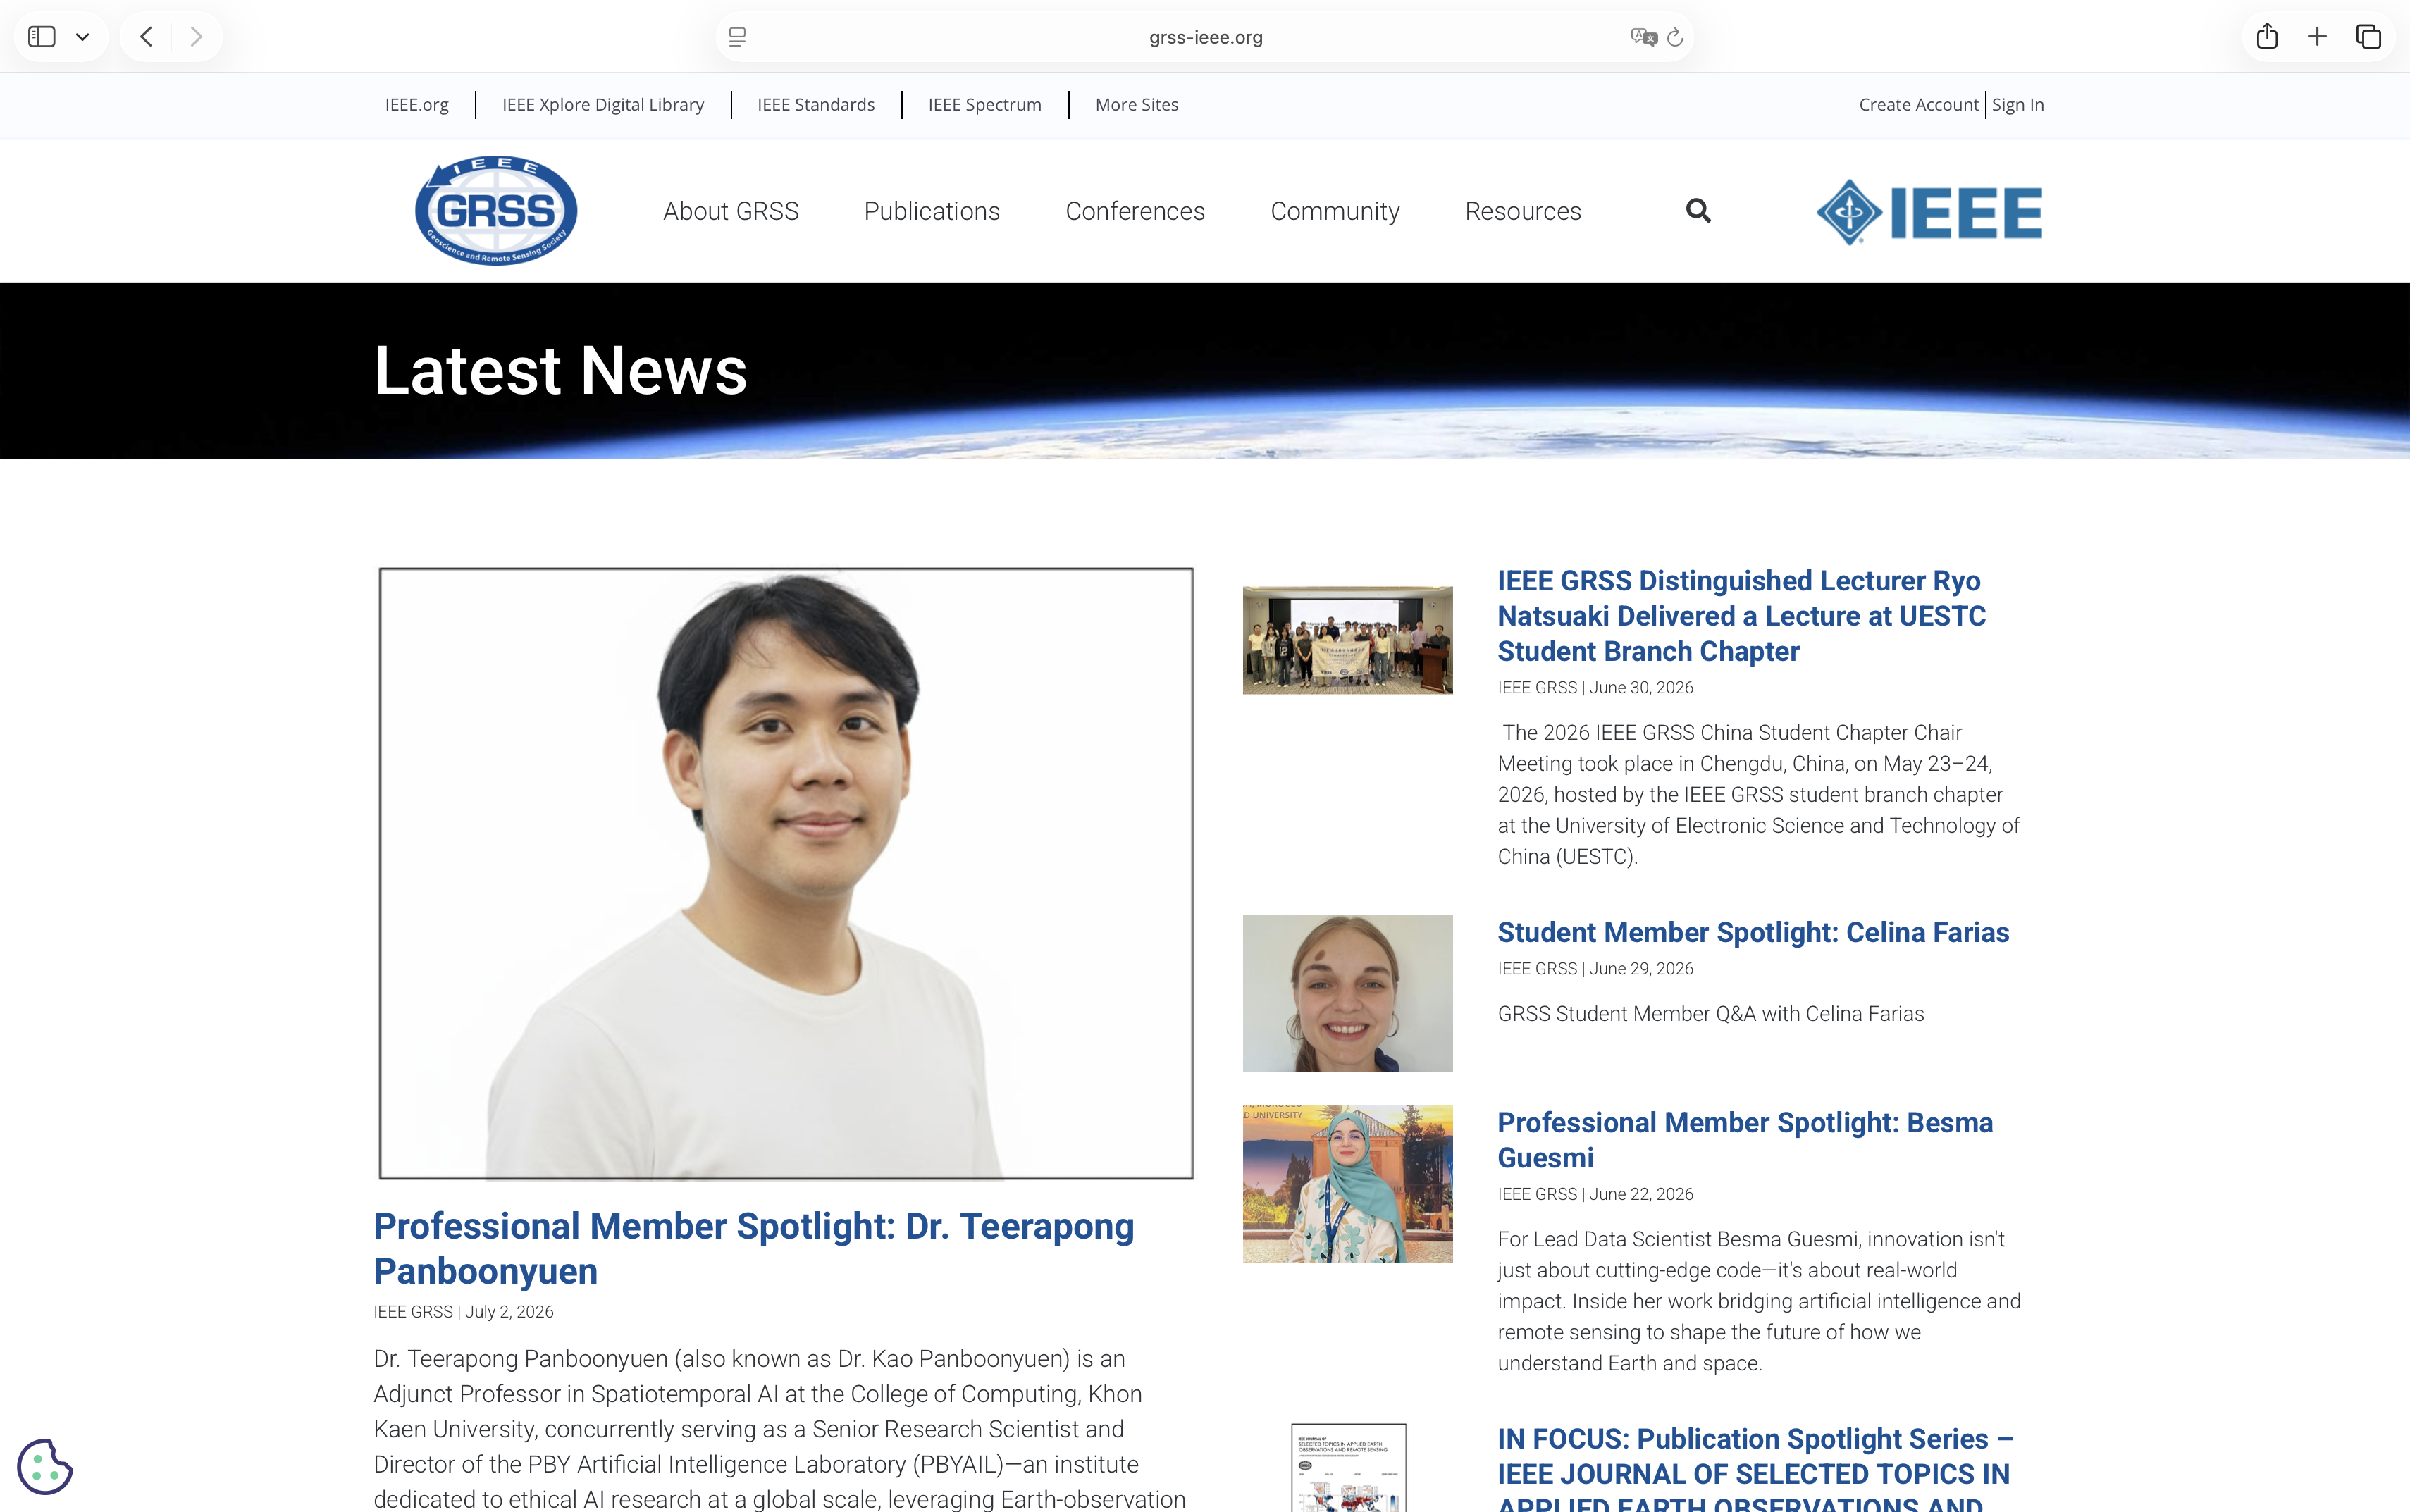Click the Celina Farias photo thumbnail
The image size is (2410, 1512).
click(x=1347, y=993)
